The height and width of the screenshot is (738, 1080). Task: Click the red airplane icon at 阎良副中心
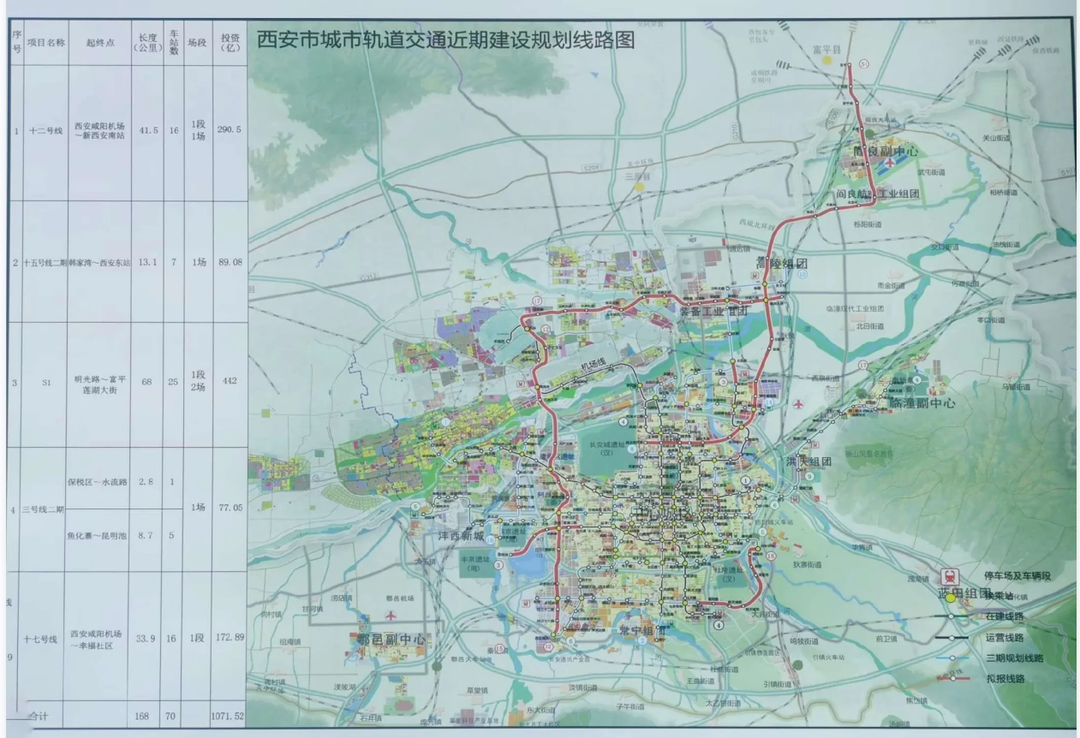pos(892,163)
